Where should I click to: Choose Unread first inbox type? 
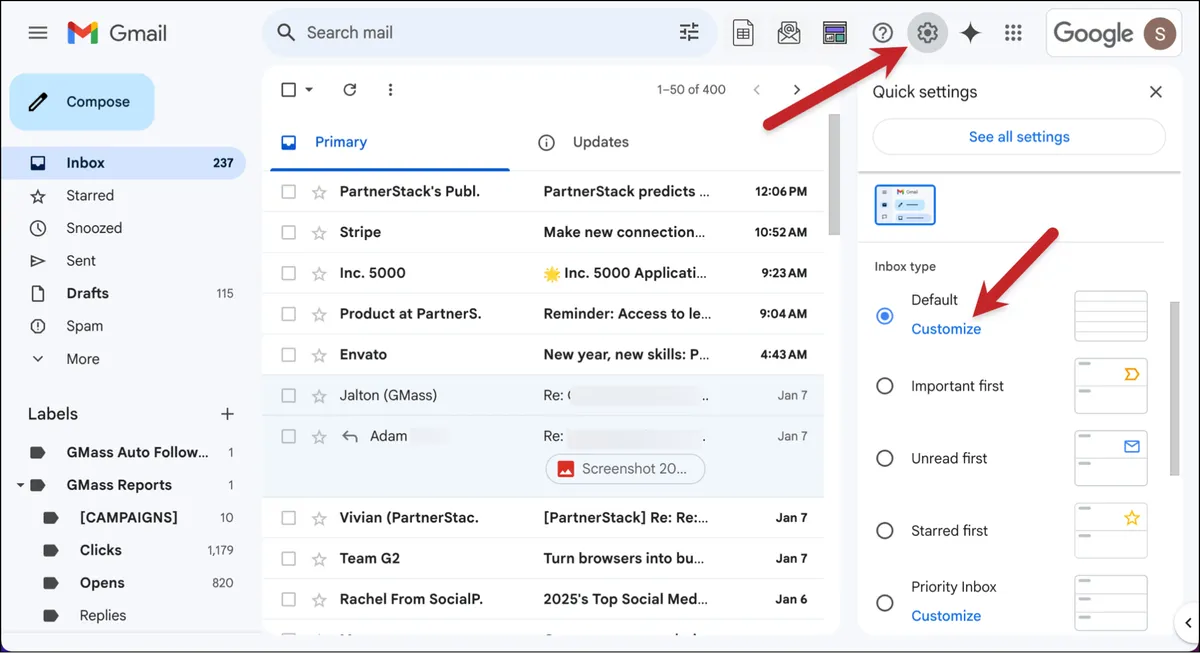tap(884, 459)
